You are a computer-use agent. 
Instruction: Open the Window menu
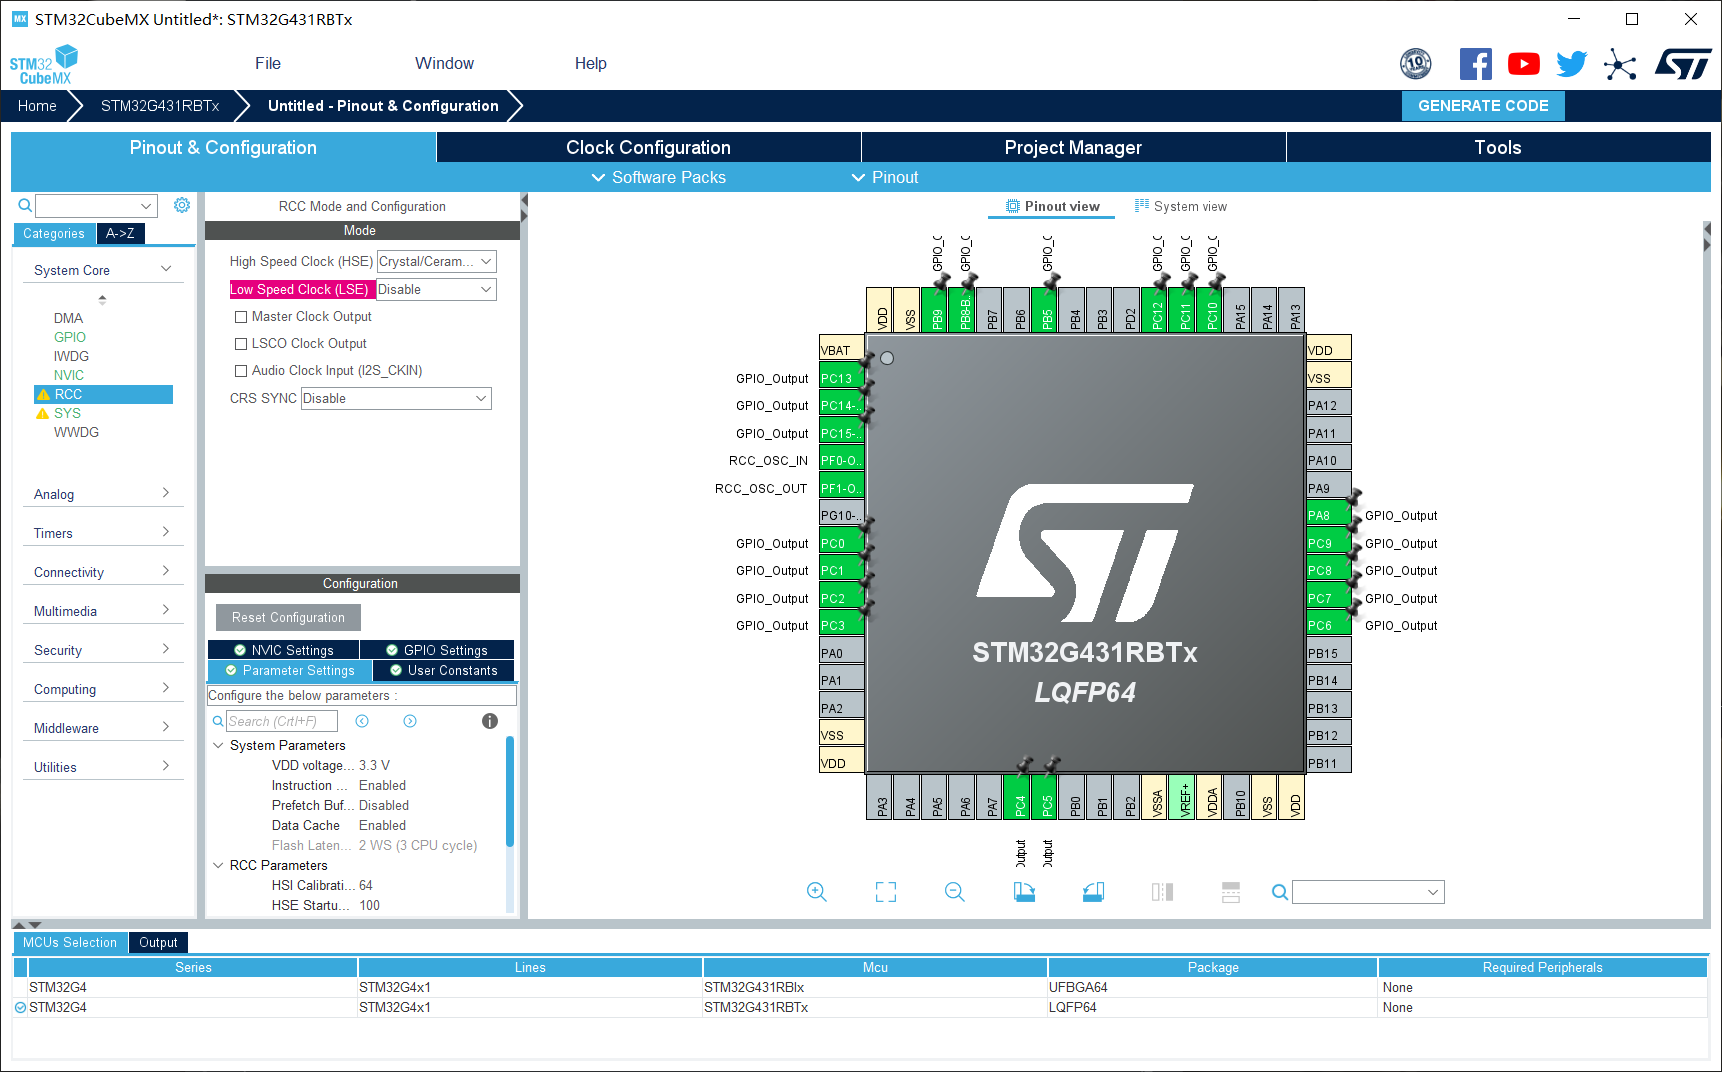click(444, 63)
